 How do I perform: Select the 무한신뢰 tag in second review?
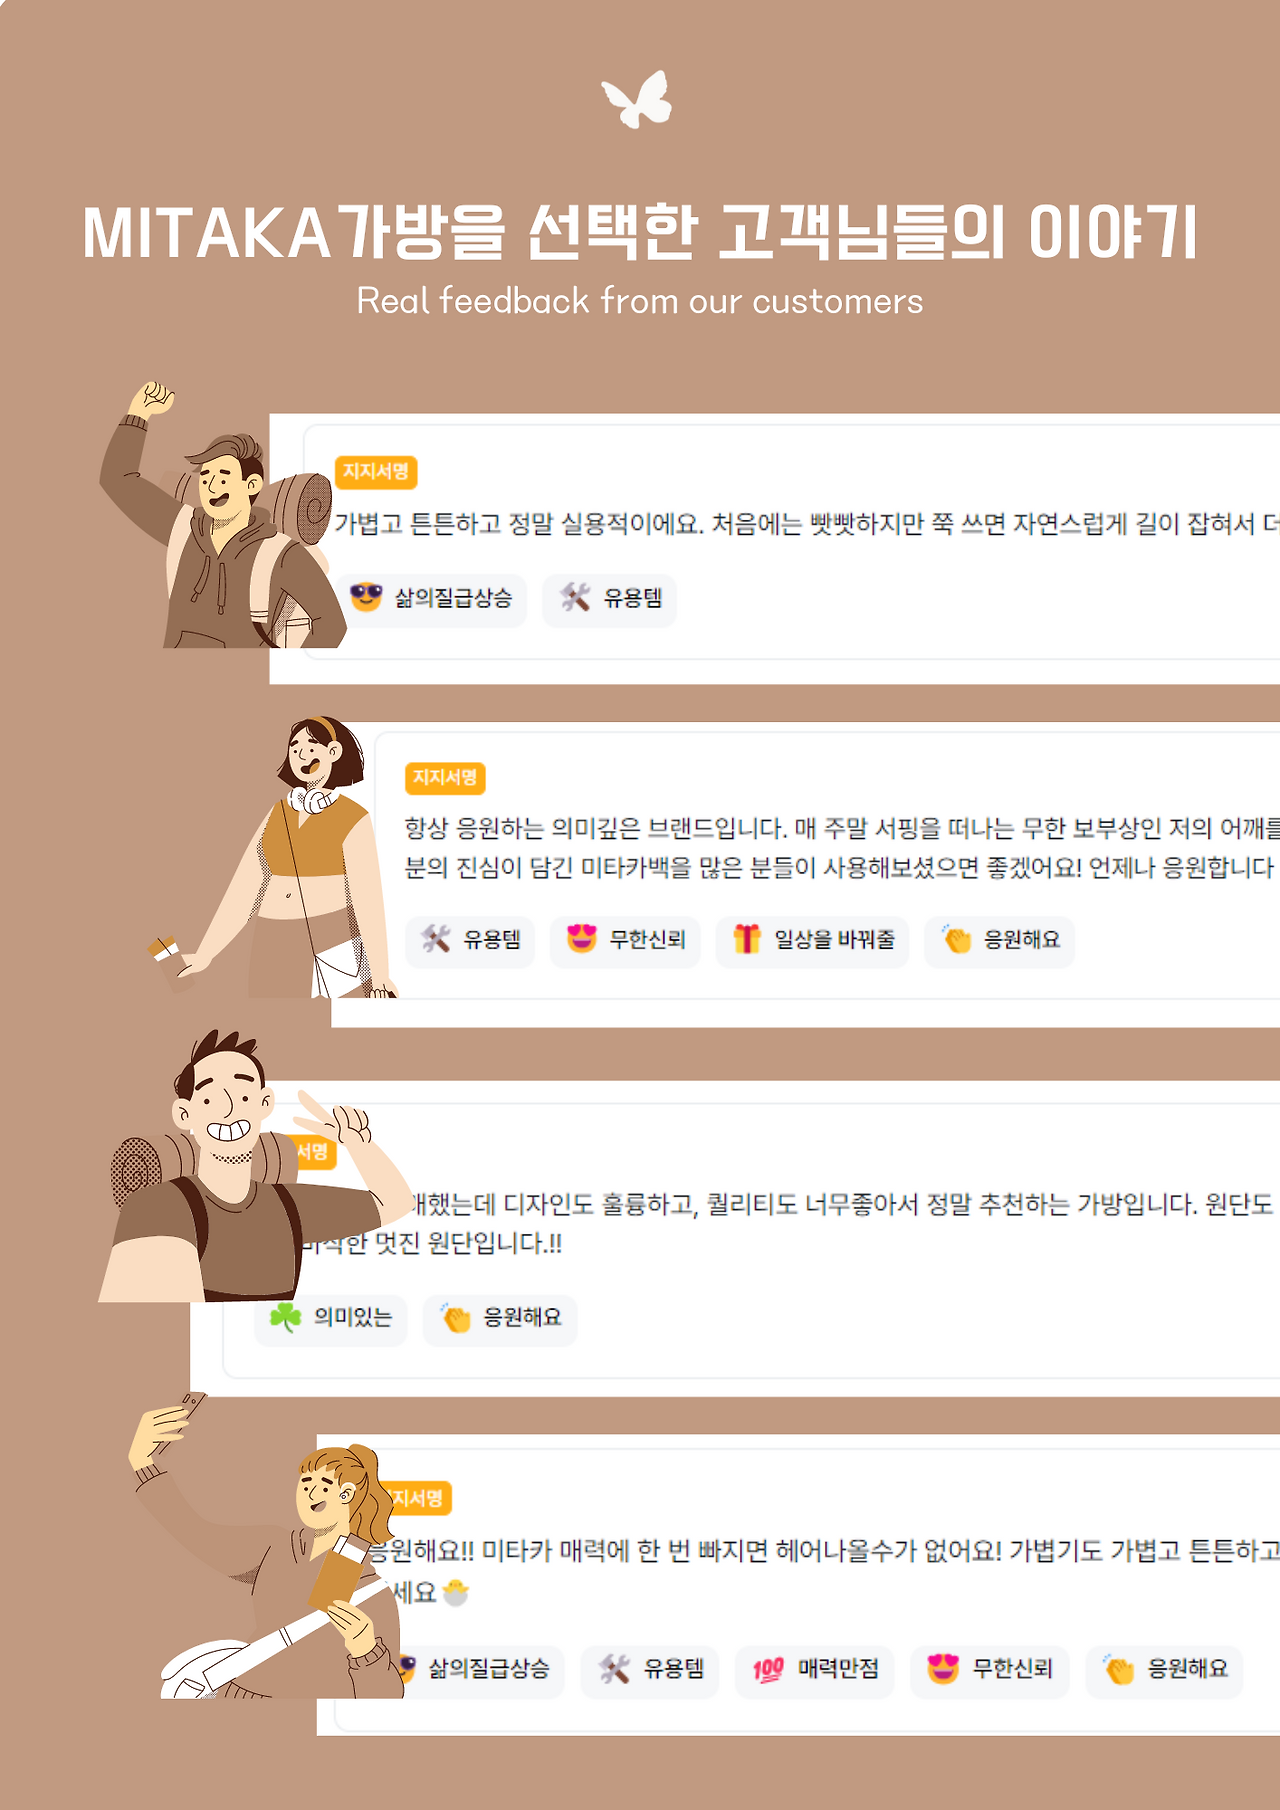tap(625, 940)
